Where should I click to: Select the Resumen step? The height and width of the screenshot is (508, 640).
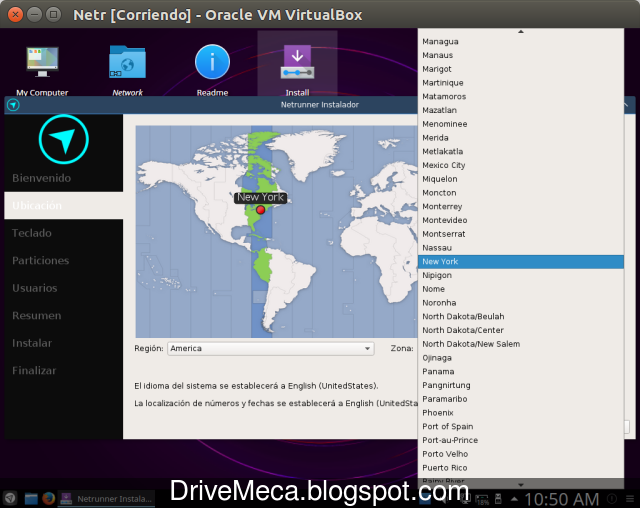[63, 315]
